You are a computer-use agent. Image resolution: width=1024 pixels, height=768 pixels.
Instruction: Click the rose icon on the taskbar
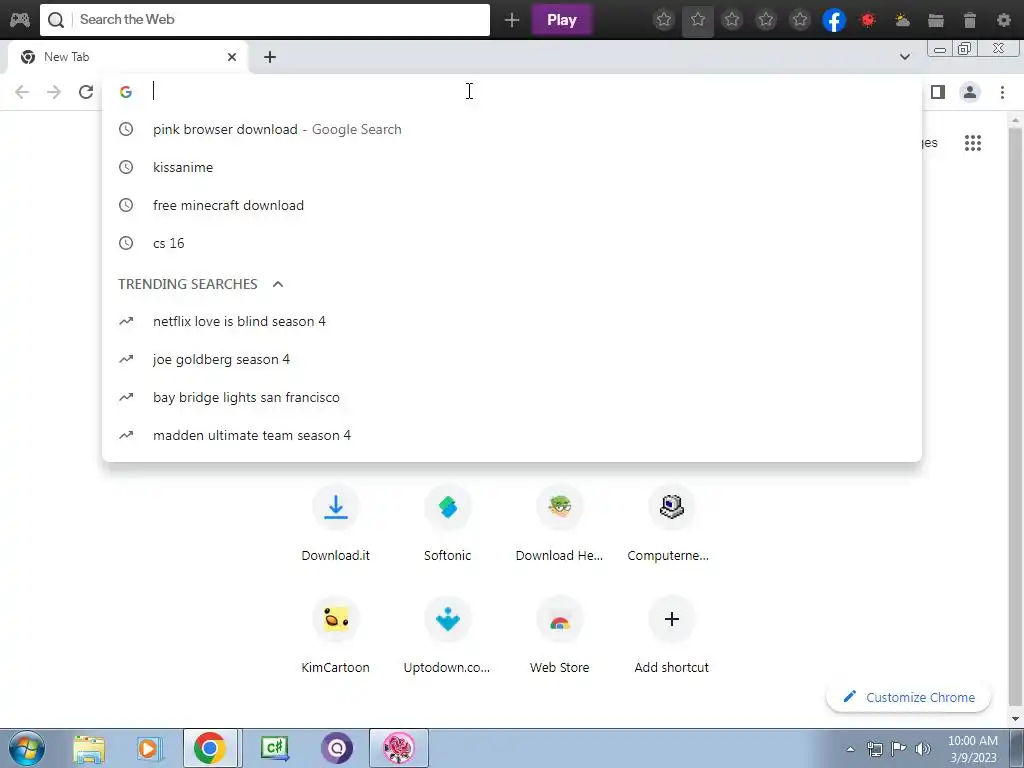click(399, 748)
